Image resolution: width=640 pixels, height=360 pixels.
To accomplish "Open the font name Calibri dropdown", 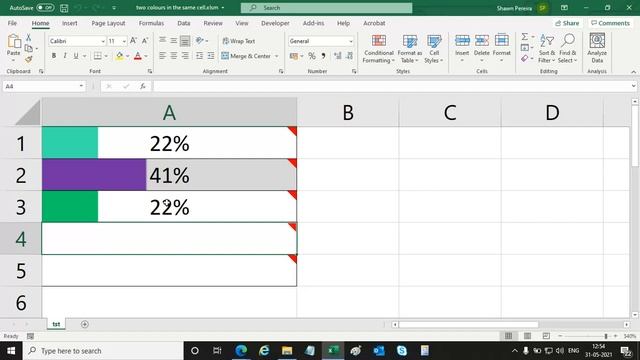I will [103, 41].
